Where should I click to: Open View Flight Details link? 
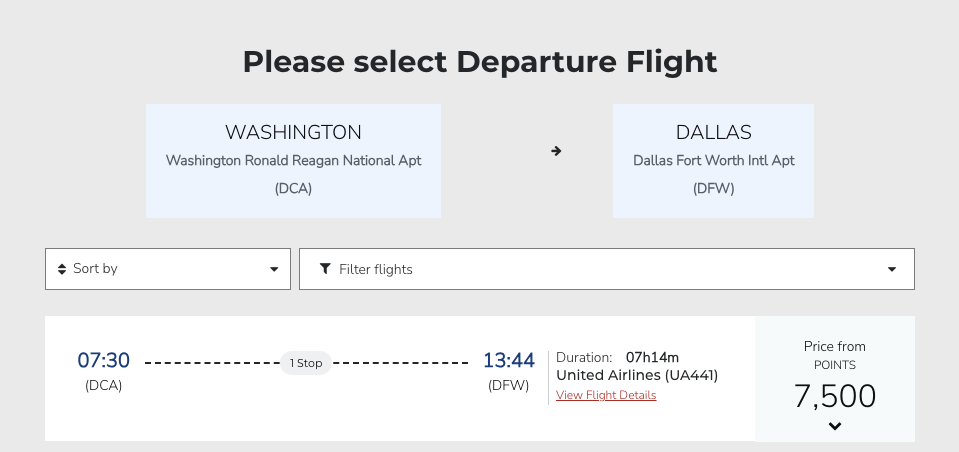tap(606, 395)
